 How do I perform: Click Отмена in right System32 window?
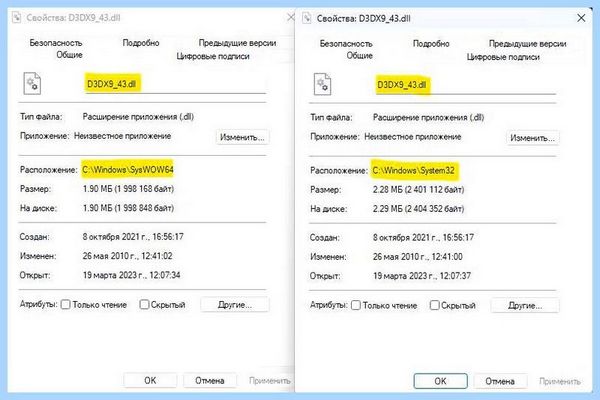(x=500, y=381)
